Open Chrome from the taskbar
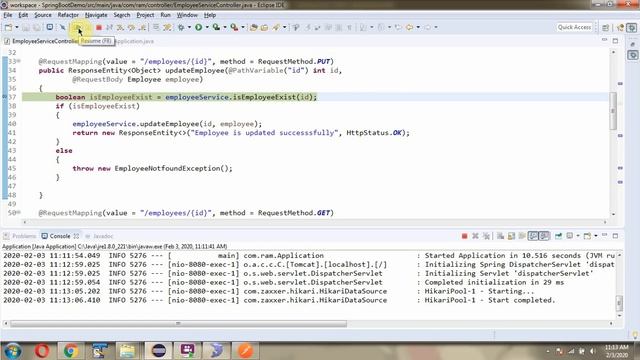Screen dimensions: 640x360 (71, 351)
